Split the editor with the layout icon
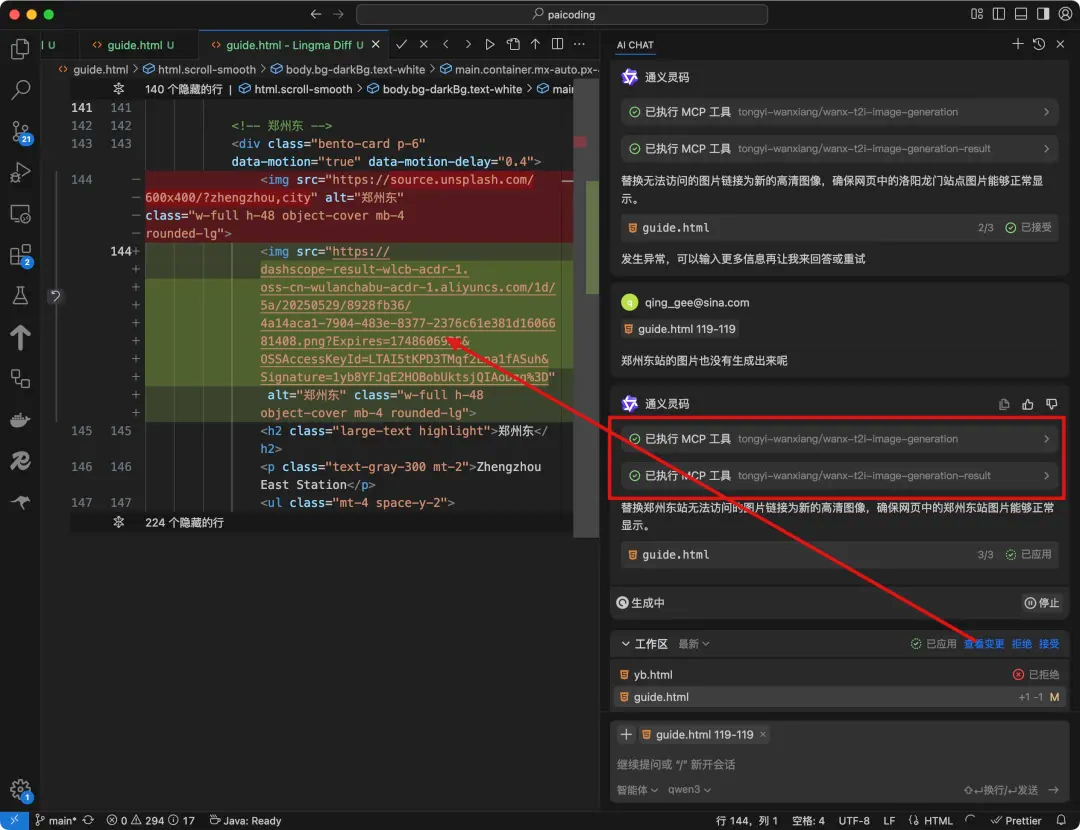1080x830 pixels. [557, 44]
